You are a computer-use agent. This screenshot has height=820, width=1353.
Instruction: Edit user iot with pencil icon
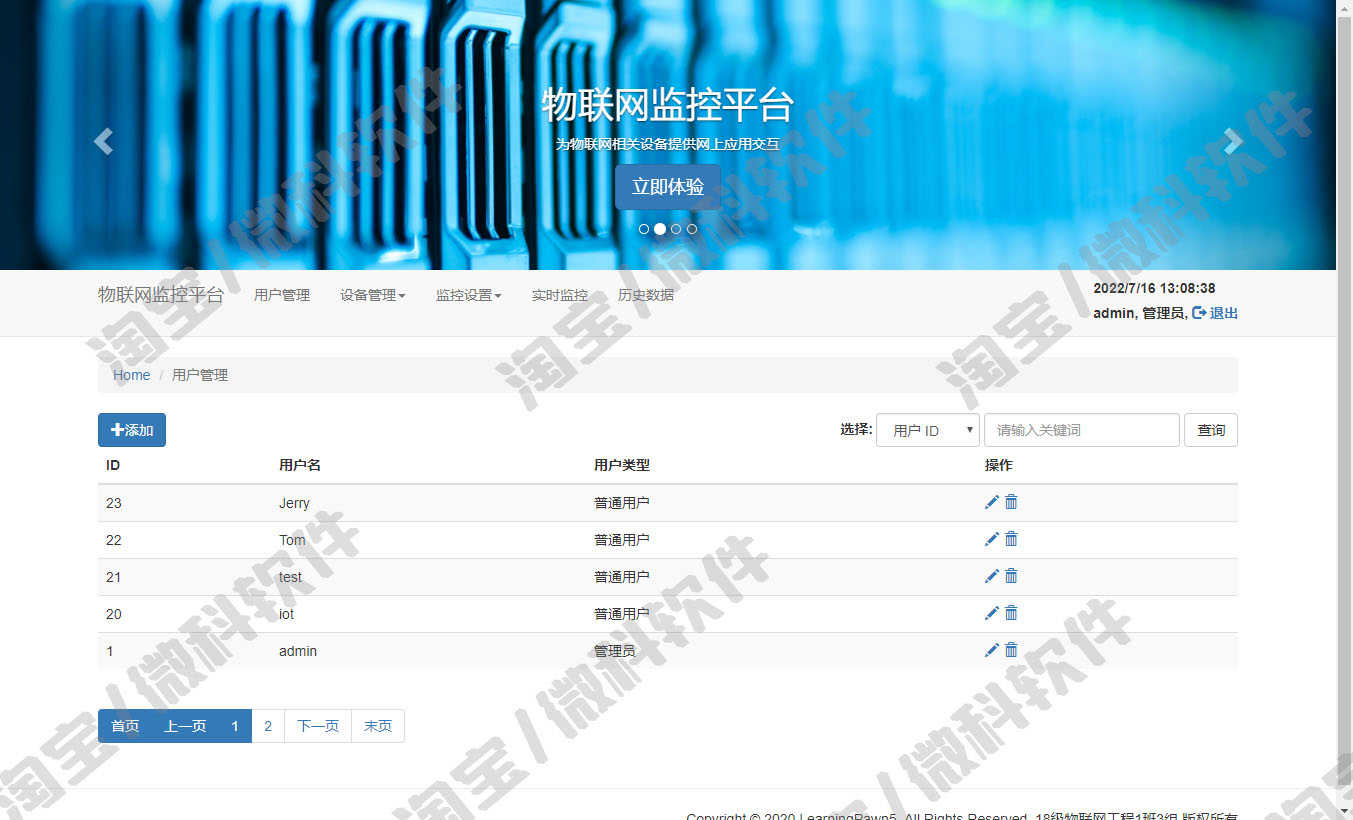pos(992,613)
